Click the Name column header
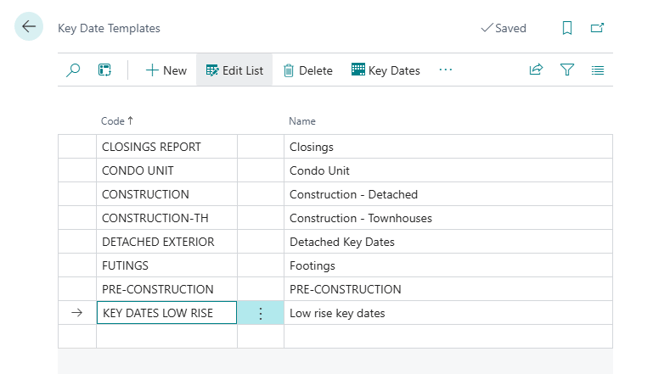670x374 pixels. pos(302,121)
